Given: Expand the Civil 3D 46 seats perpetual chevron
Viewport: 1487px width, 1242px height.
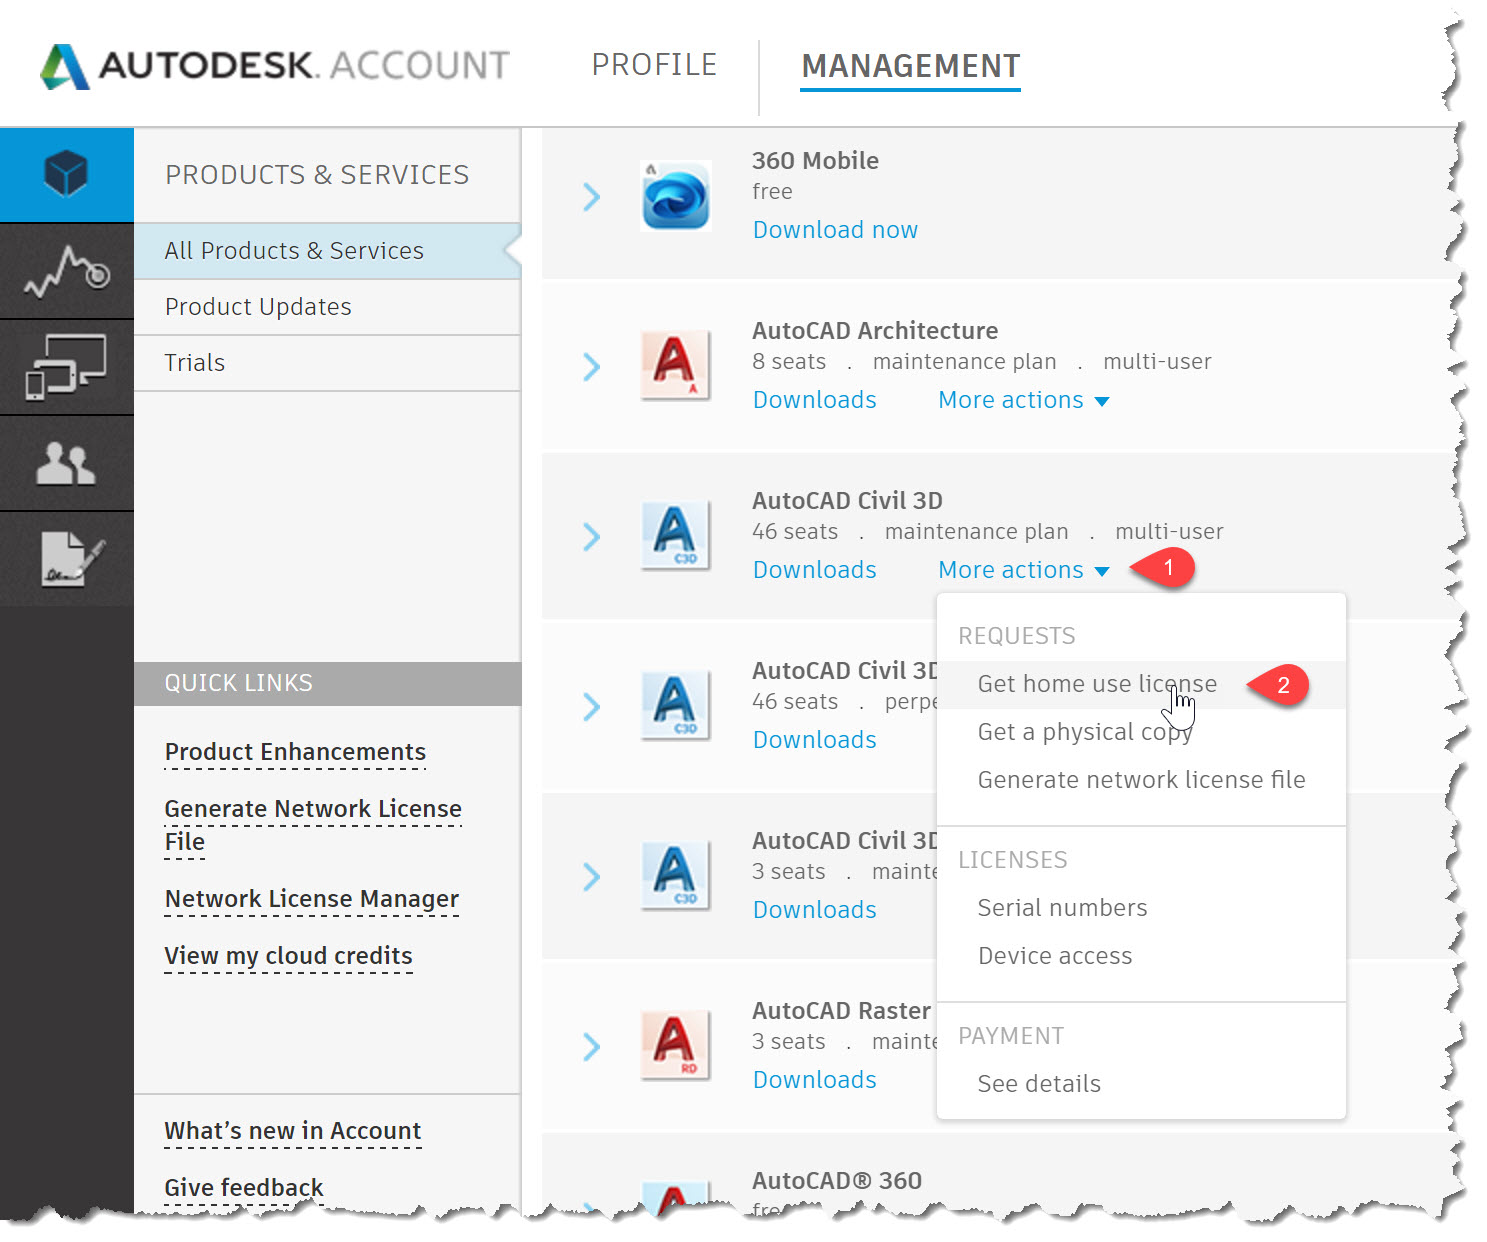Looking at the screenshot, I should click(592, 707).
